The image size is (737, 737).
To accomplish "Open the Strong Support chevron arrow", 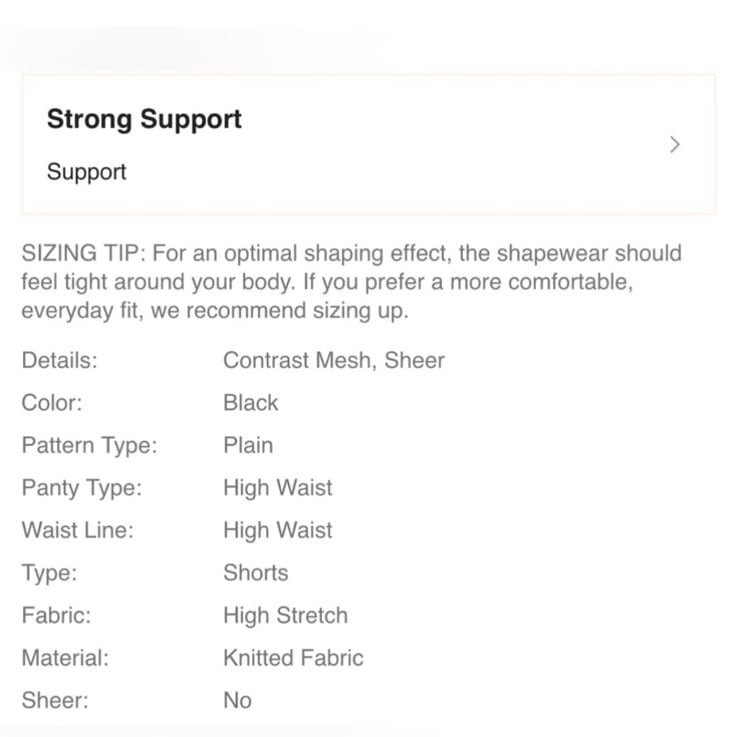I will coord(674,144).
